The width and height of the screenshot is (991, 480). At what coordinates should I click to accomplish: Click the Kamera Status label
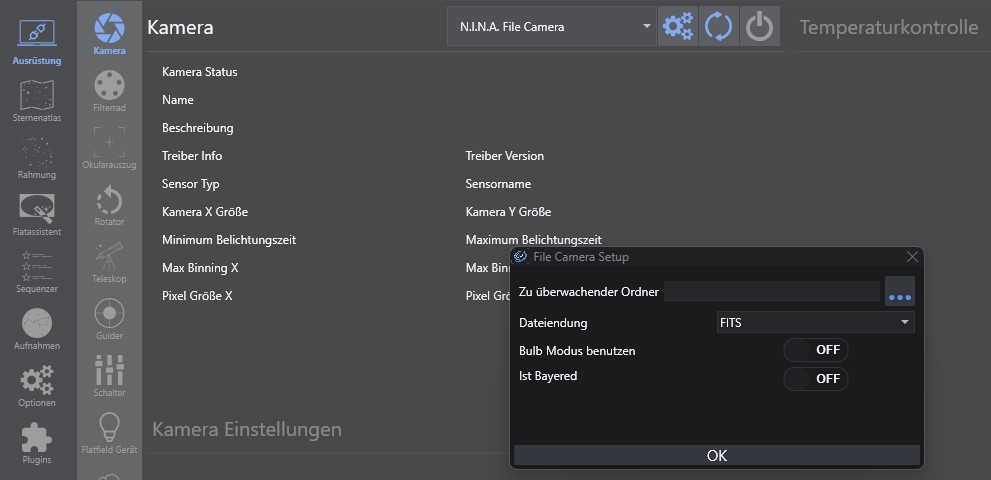click(x=200, y=72)
